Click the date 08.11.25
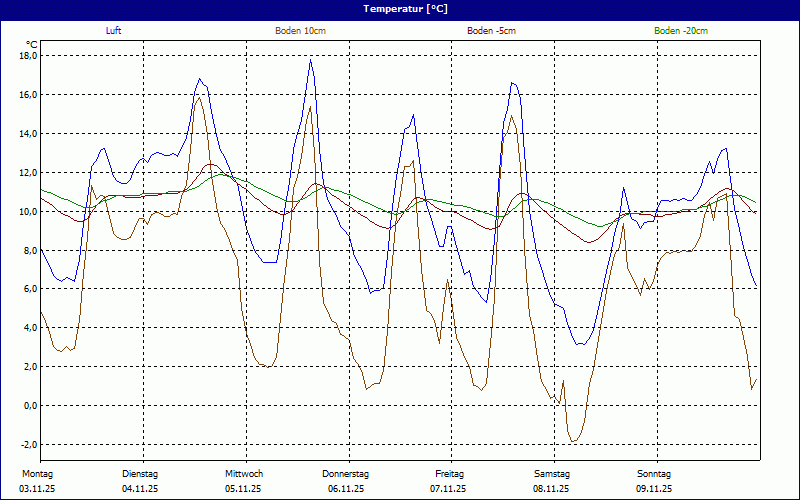 (x=551, y=489)
